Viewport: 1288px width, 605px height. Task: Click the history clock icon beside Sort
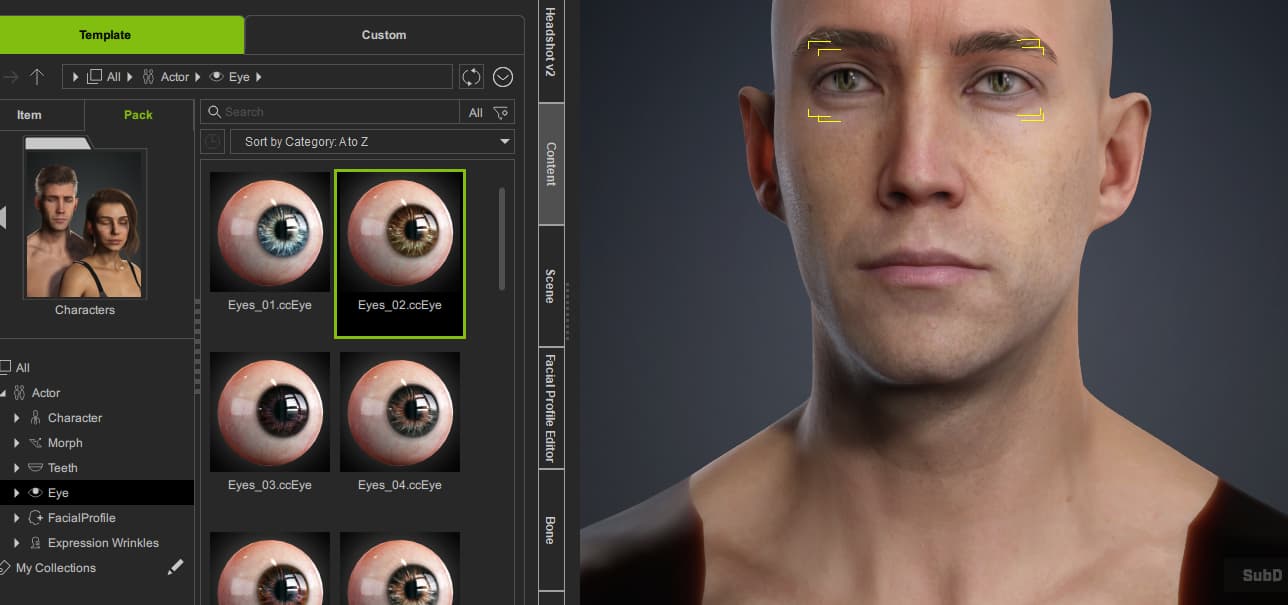[x=212, y=142]
